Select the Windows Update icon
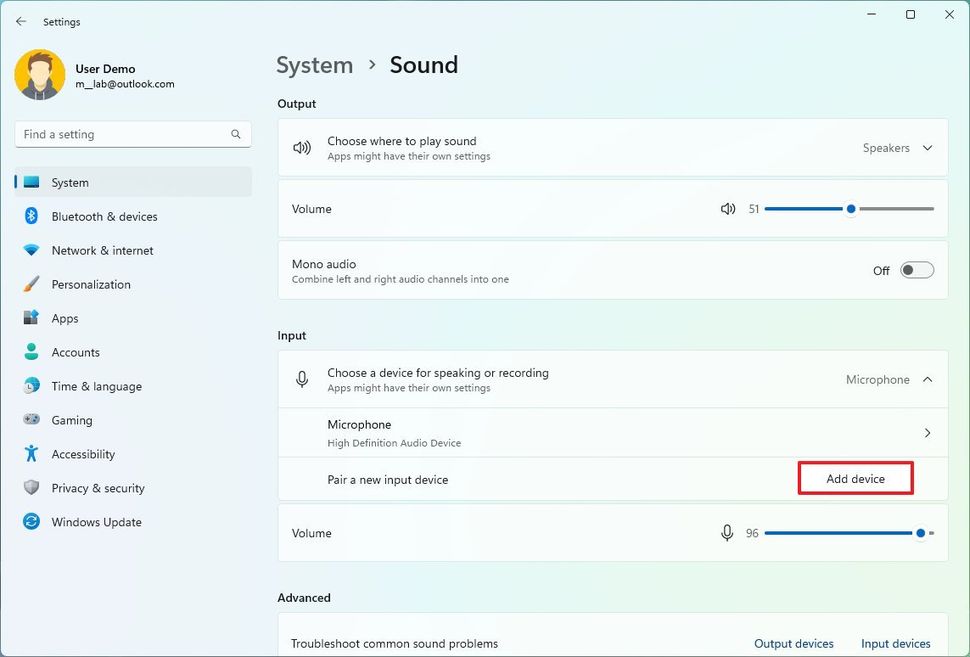This screenshot has width=970, height=657. click(x=31, y=522)
